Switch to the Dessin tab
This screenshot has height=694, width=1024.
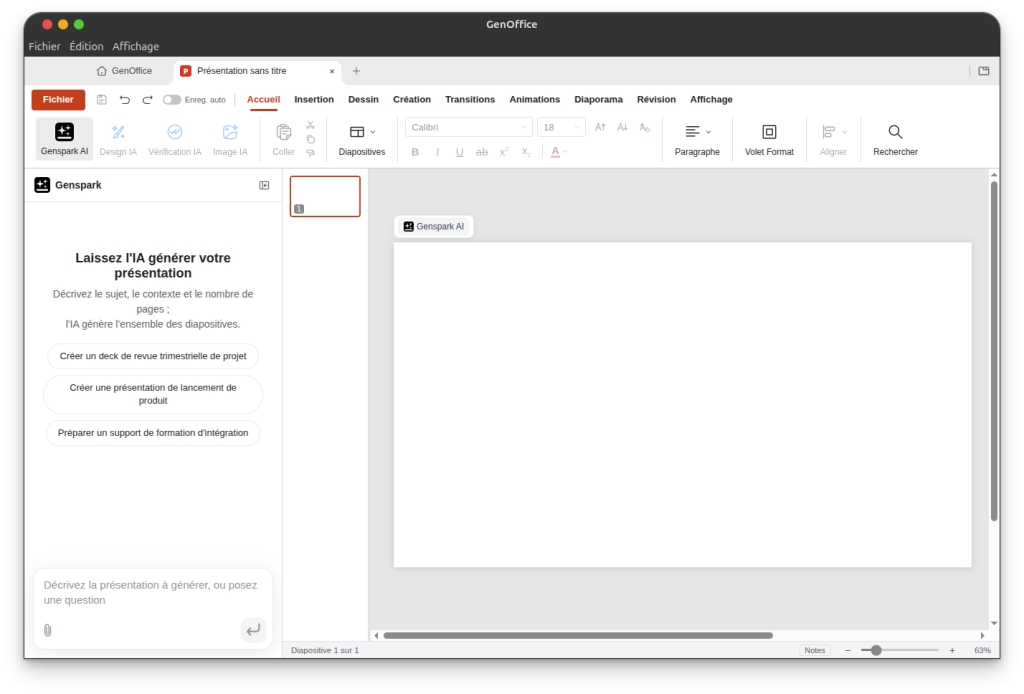click(363, 99)
